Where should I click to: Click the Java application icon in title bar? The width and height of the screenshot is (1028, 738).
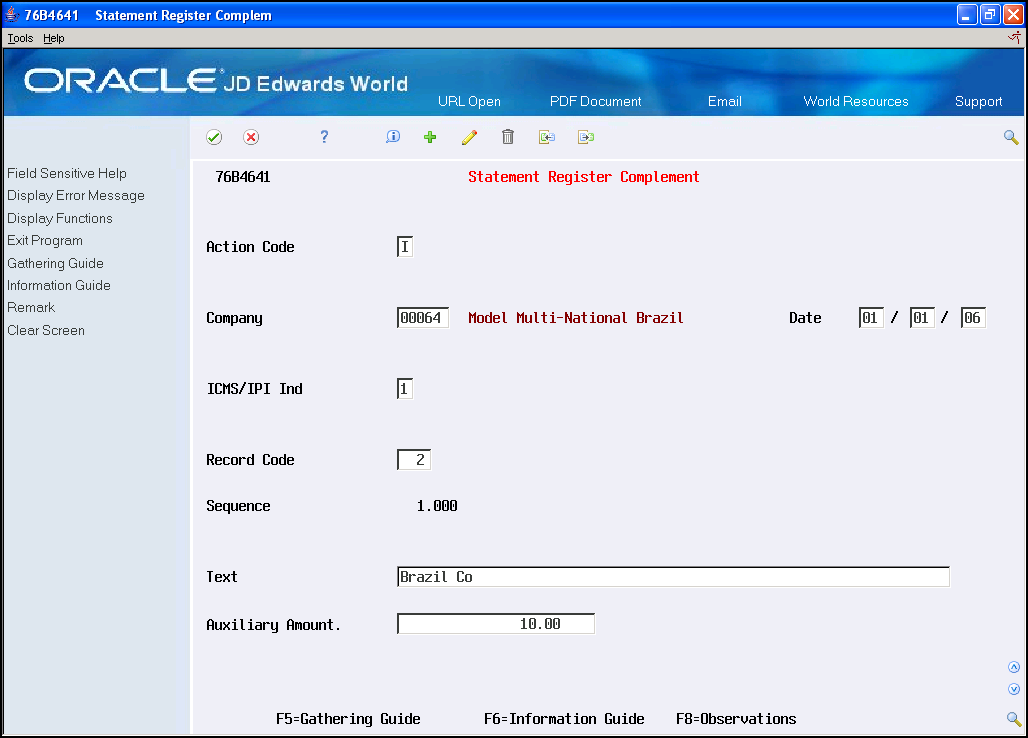tap(12, 14)
